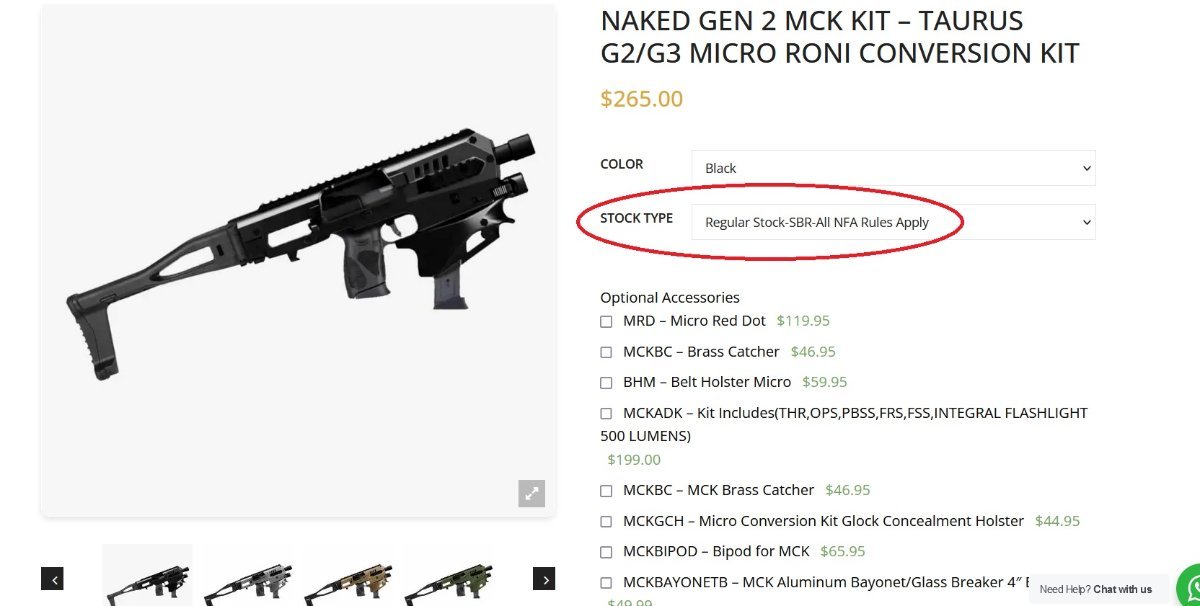The height and width of the screenshot is (606, 1200).
Task: Check the BHM – Belt Holster Micro box
Action: point(606,382)
